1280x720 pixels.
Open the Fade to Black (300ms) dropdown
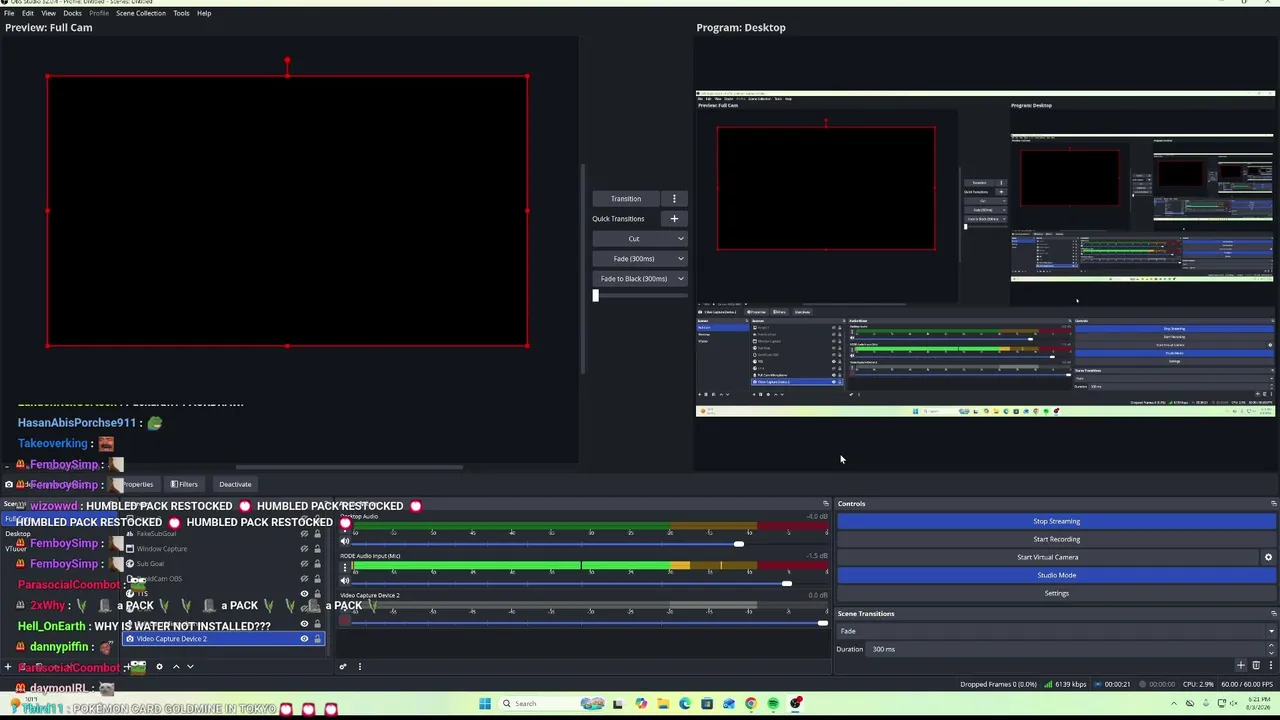pos(640,279)
